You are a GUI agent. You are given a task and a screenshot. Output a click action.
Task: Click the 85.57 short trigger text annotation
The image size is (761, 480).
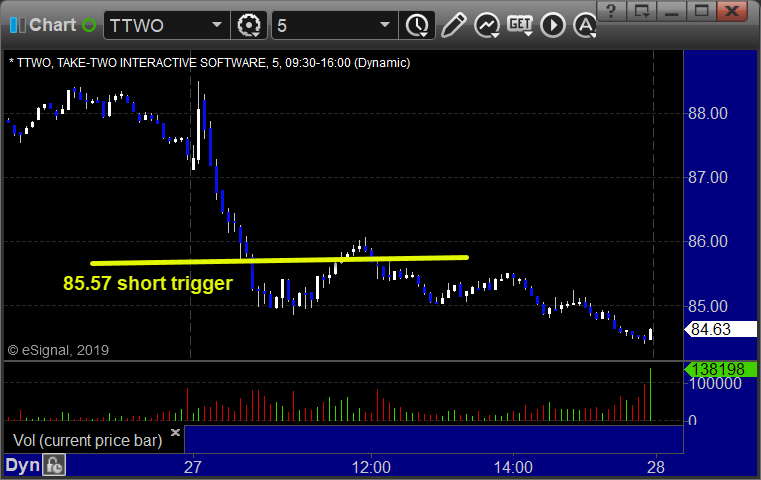pos(148,283)
